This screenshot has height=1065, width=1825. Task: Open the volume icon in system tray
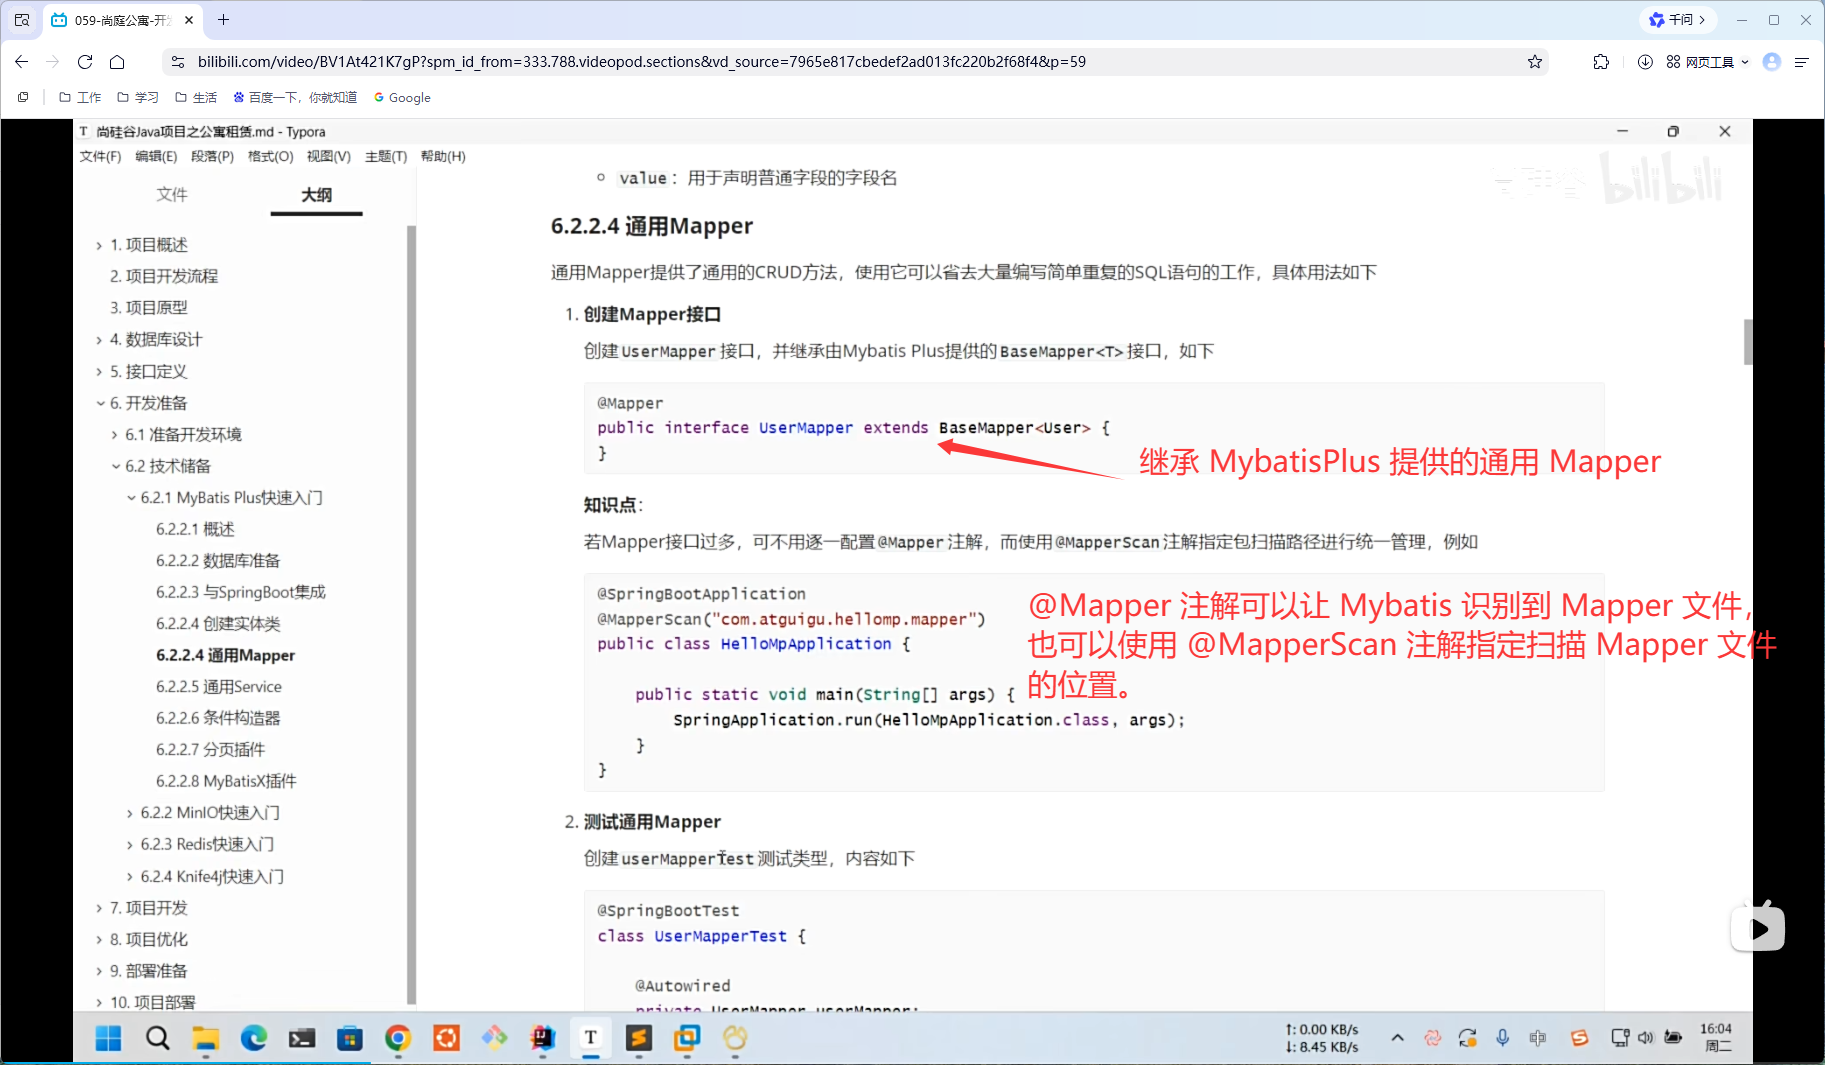(x=1645, y=1038)
